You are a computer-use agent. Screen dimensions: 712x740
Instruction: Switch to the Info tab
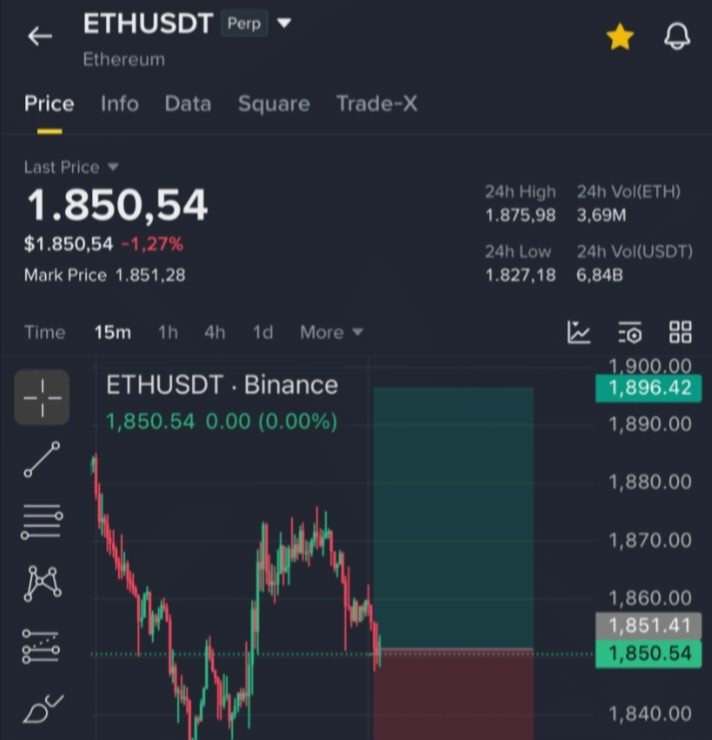[x=120, y=103]
